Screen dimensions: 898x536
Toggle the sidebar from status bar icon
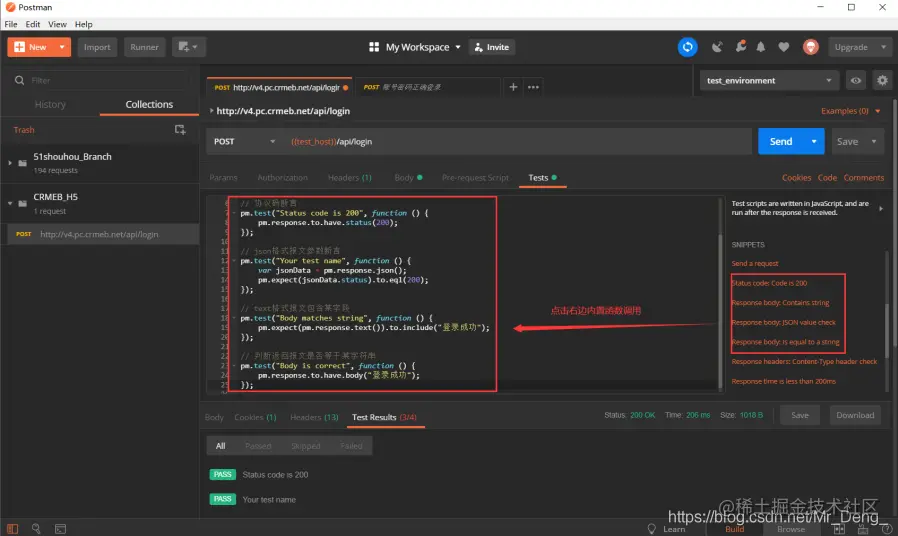(x=13, y=529)
